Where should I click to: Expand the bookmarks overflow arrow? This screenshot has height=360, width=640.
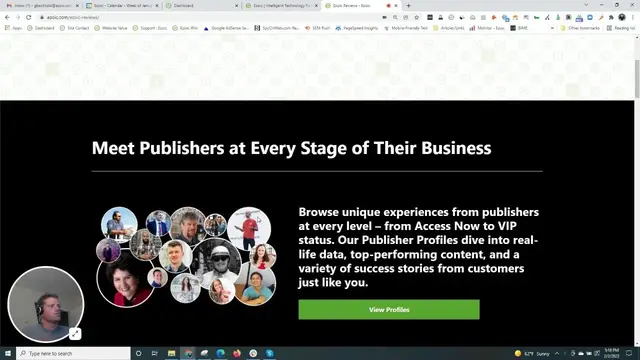point(552,28)
